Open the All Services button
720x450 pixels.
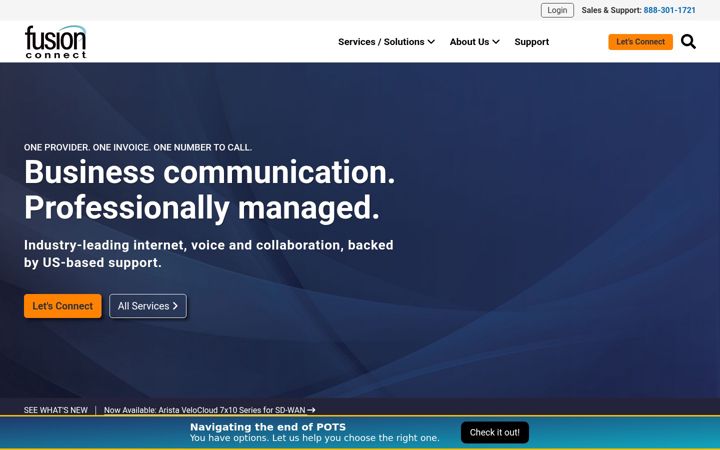click(x=148, y=306)
